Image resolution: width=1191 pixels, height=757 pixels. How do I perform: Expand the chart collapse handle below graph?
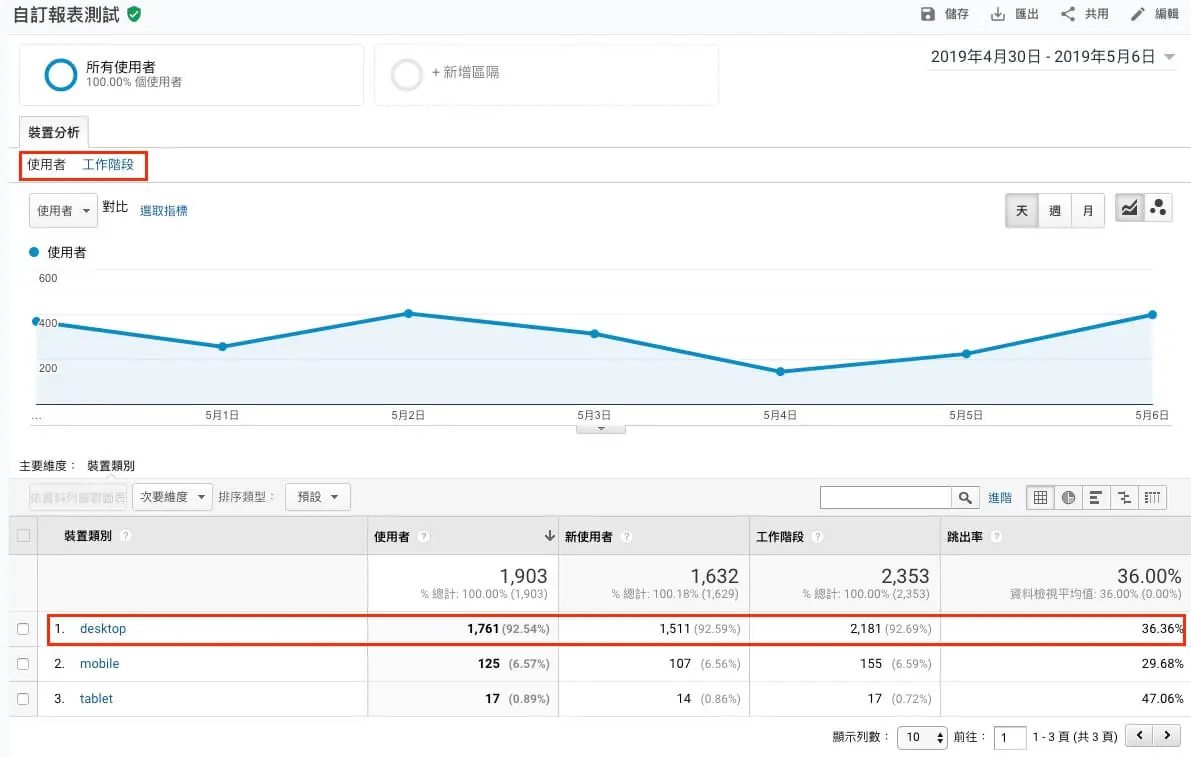[x=601, y=429]
